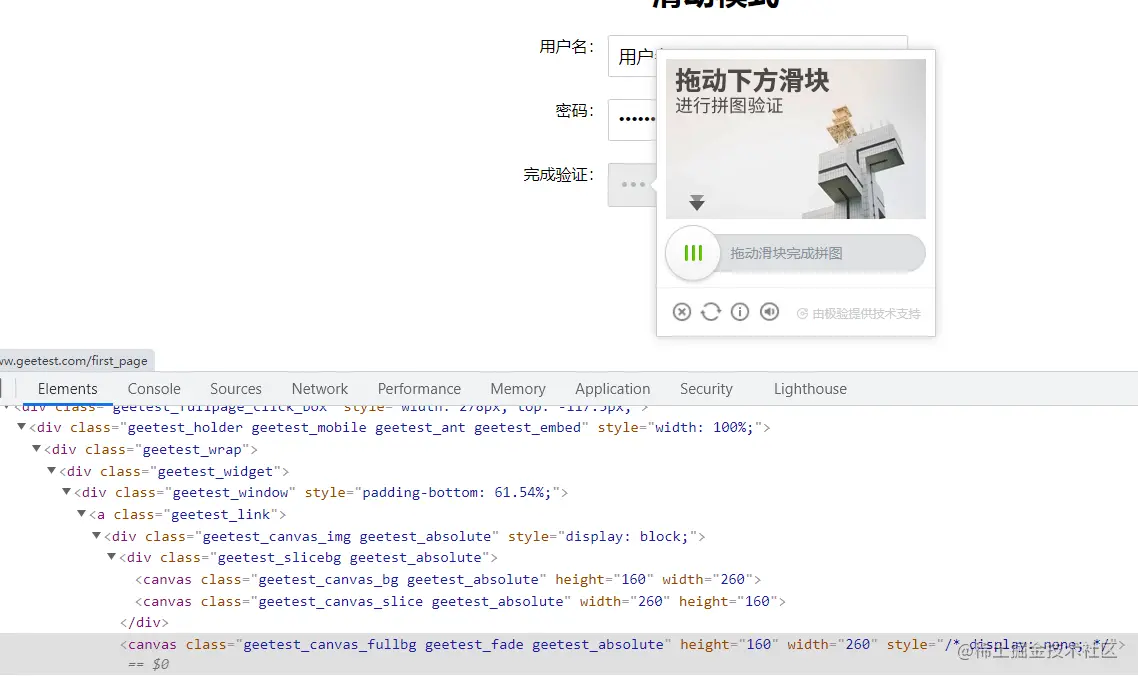Open the captcha info icon

click(x=740, y=311)
